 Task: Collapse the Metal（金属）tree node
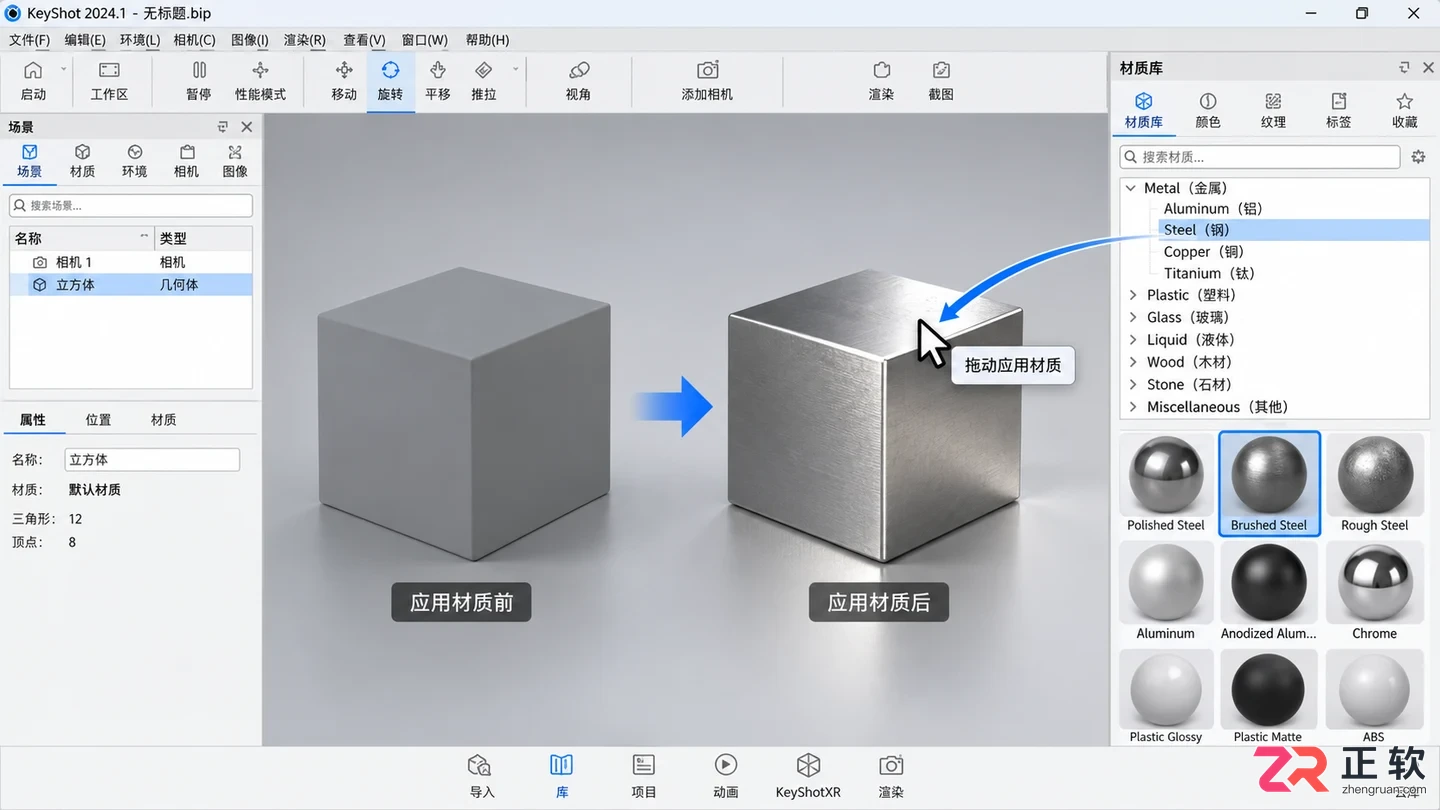1131,188
